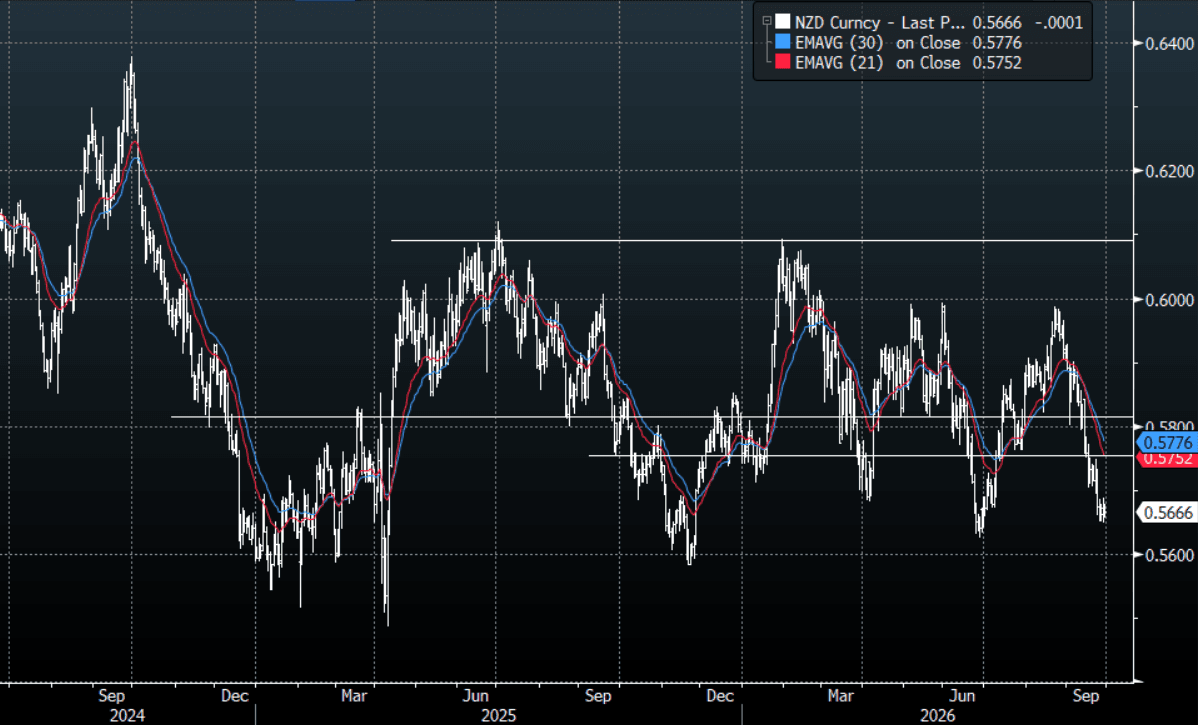
Task: Click the -.0001 change value in the legend
Action: [x=1059, y=23]
